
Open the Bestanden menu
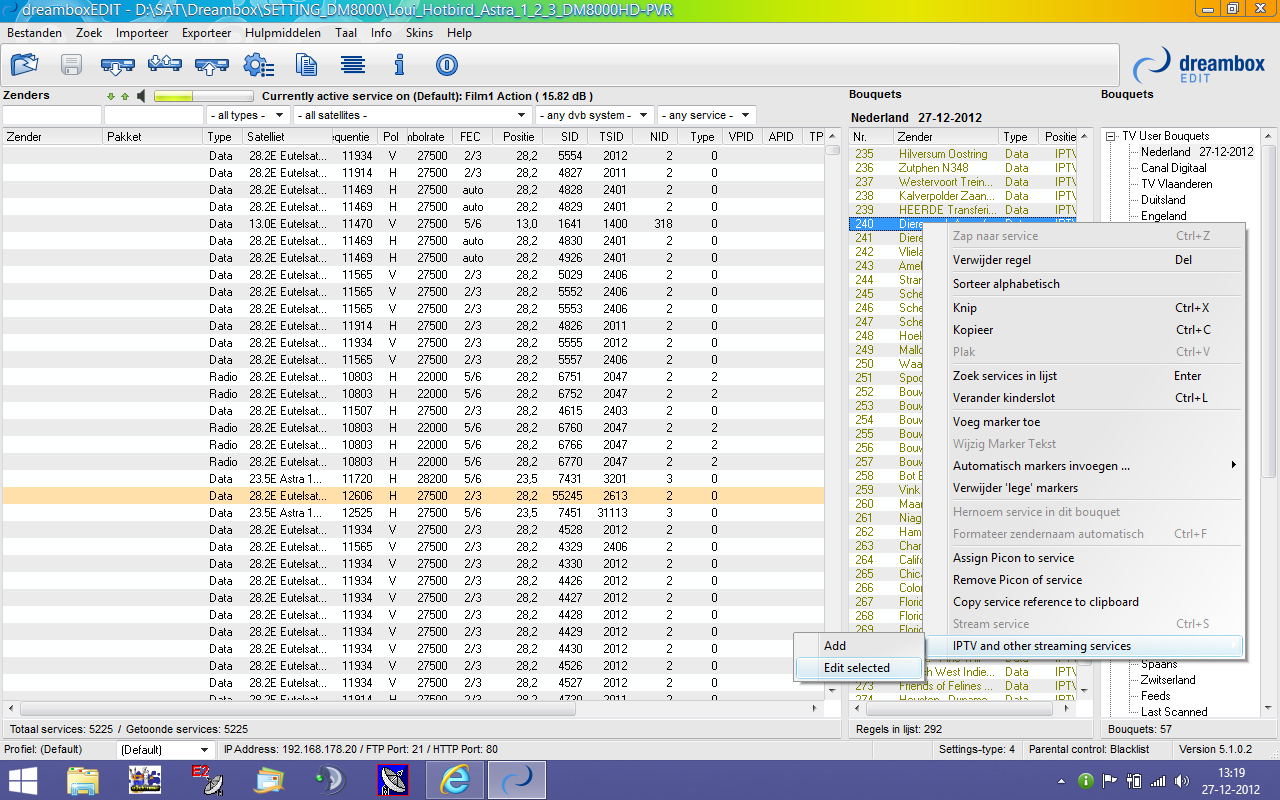click(x=34, y=33)
